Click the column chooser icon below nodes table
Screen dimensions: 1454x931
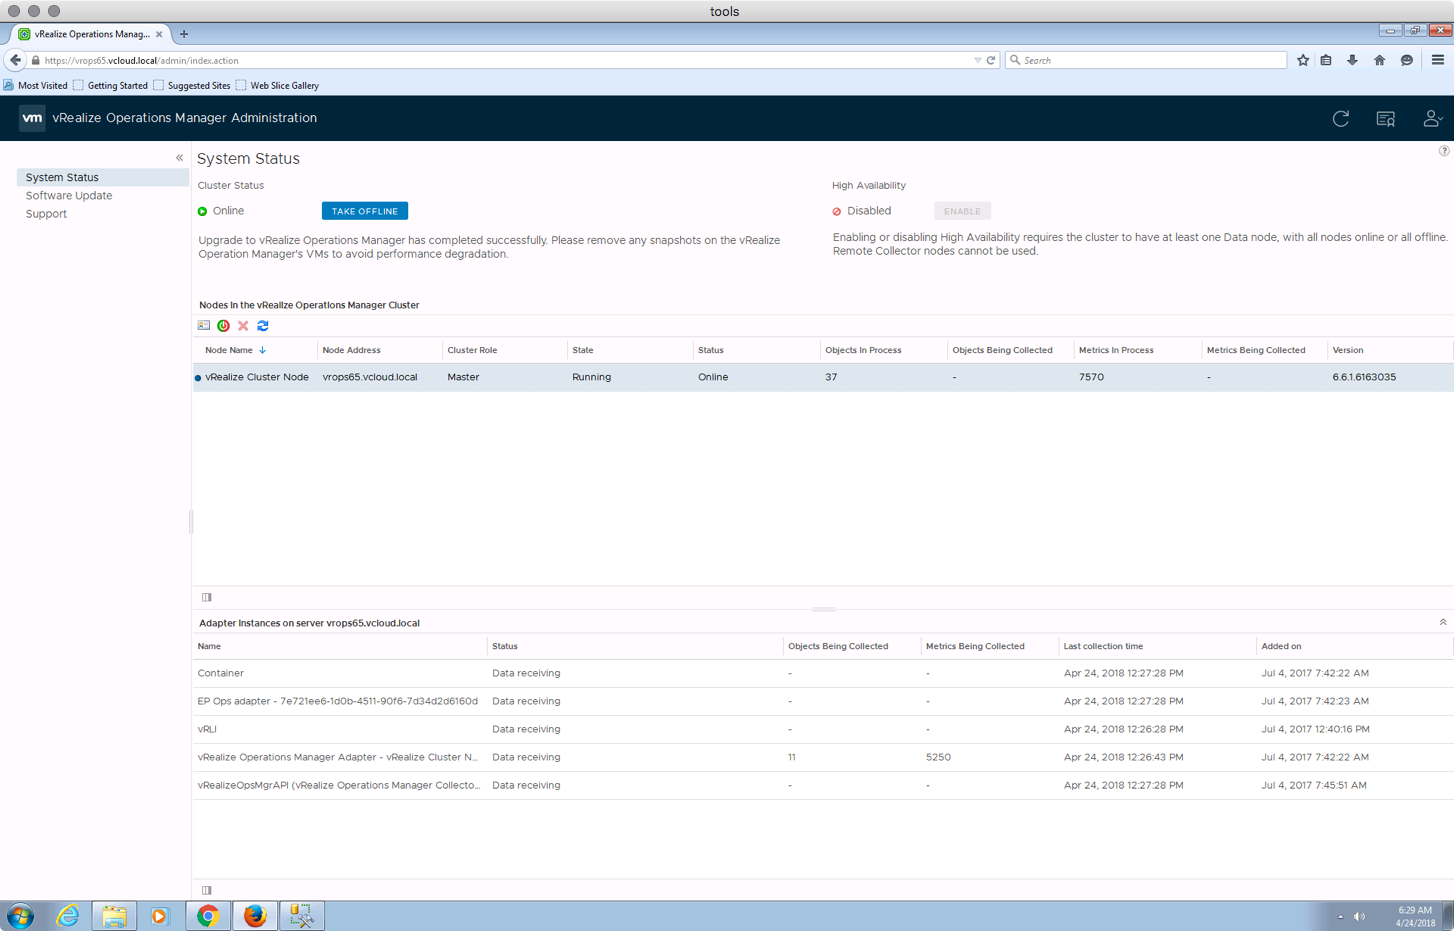(x=207, y=597)
